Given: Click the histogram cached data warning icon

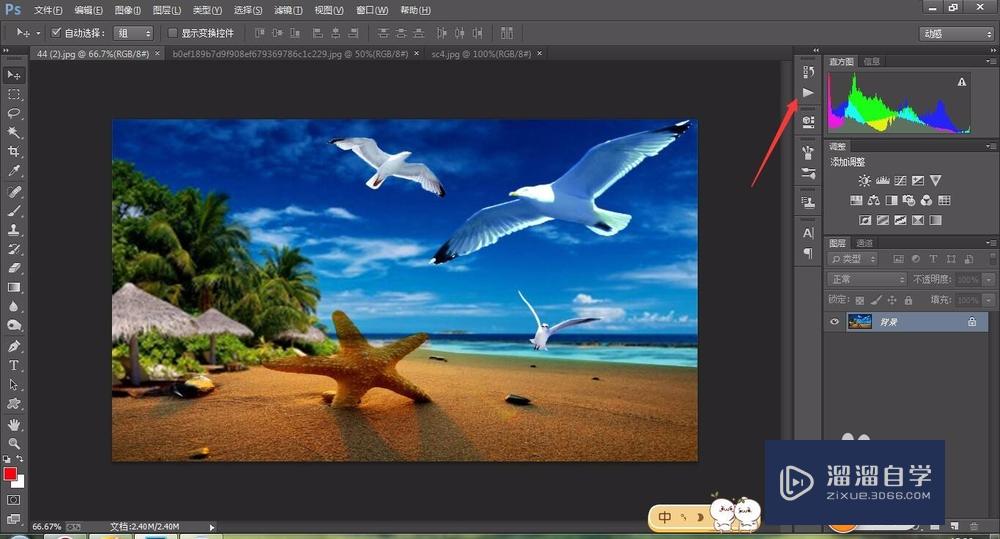Looking at the screenshot, I should (962, 82).
